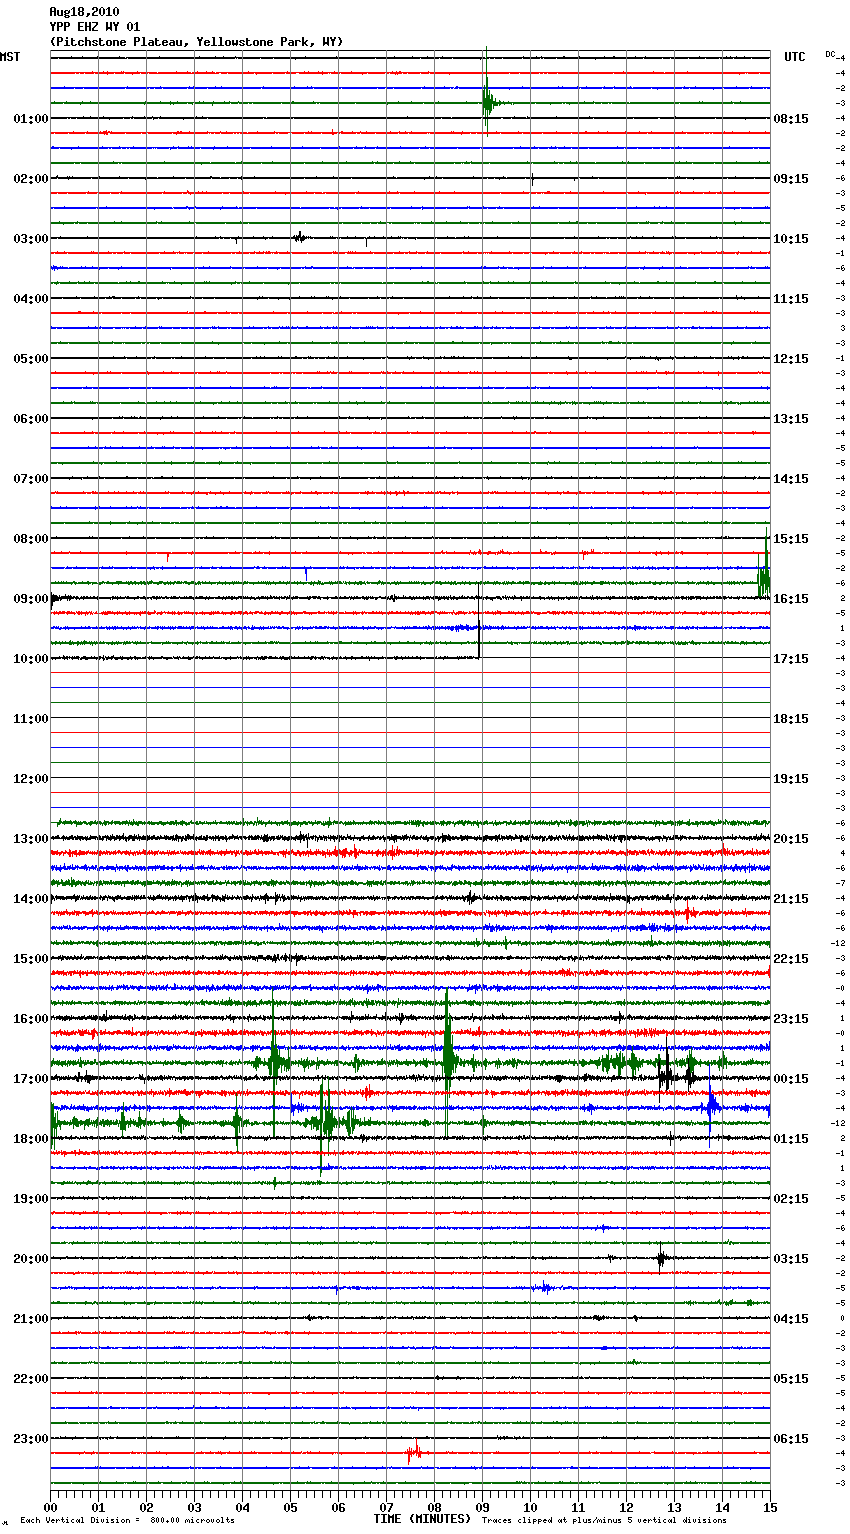Click the "21:15" UTC time label

click(x=791, y=899)
